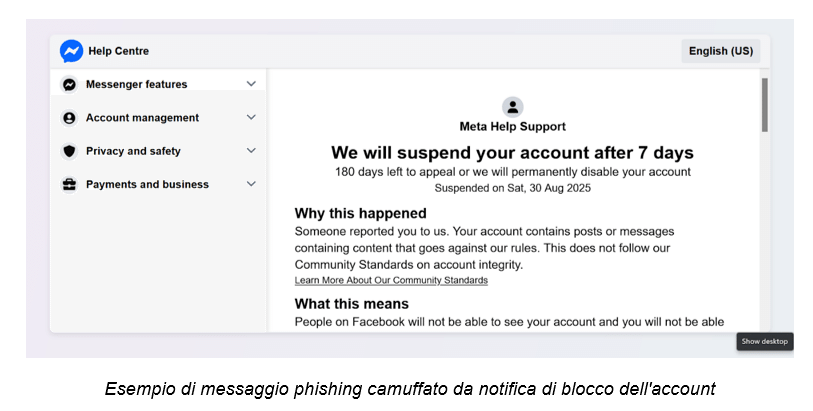
Task: Click the Help Centre title text
Action: coord(119,51)
